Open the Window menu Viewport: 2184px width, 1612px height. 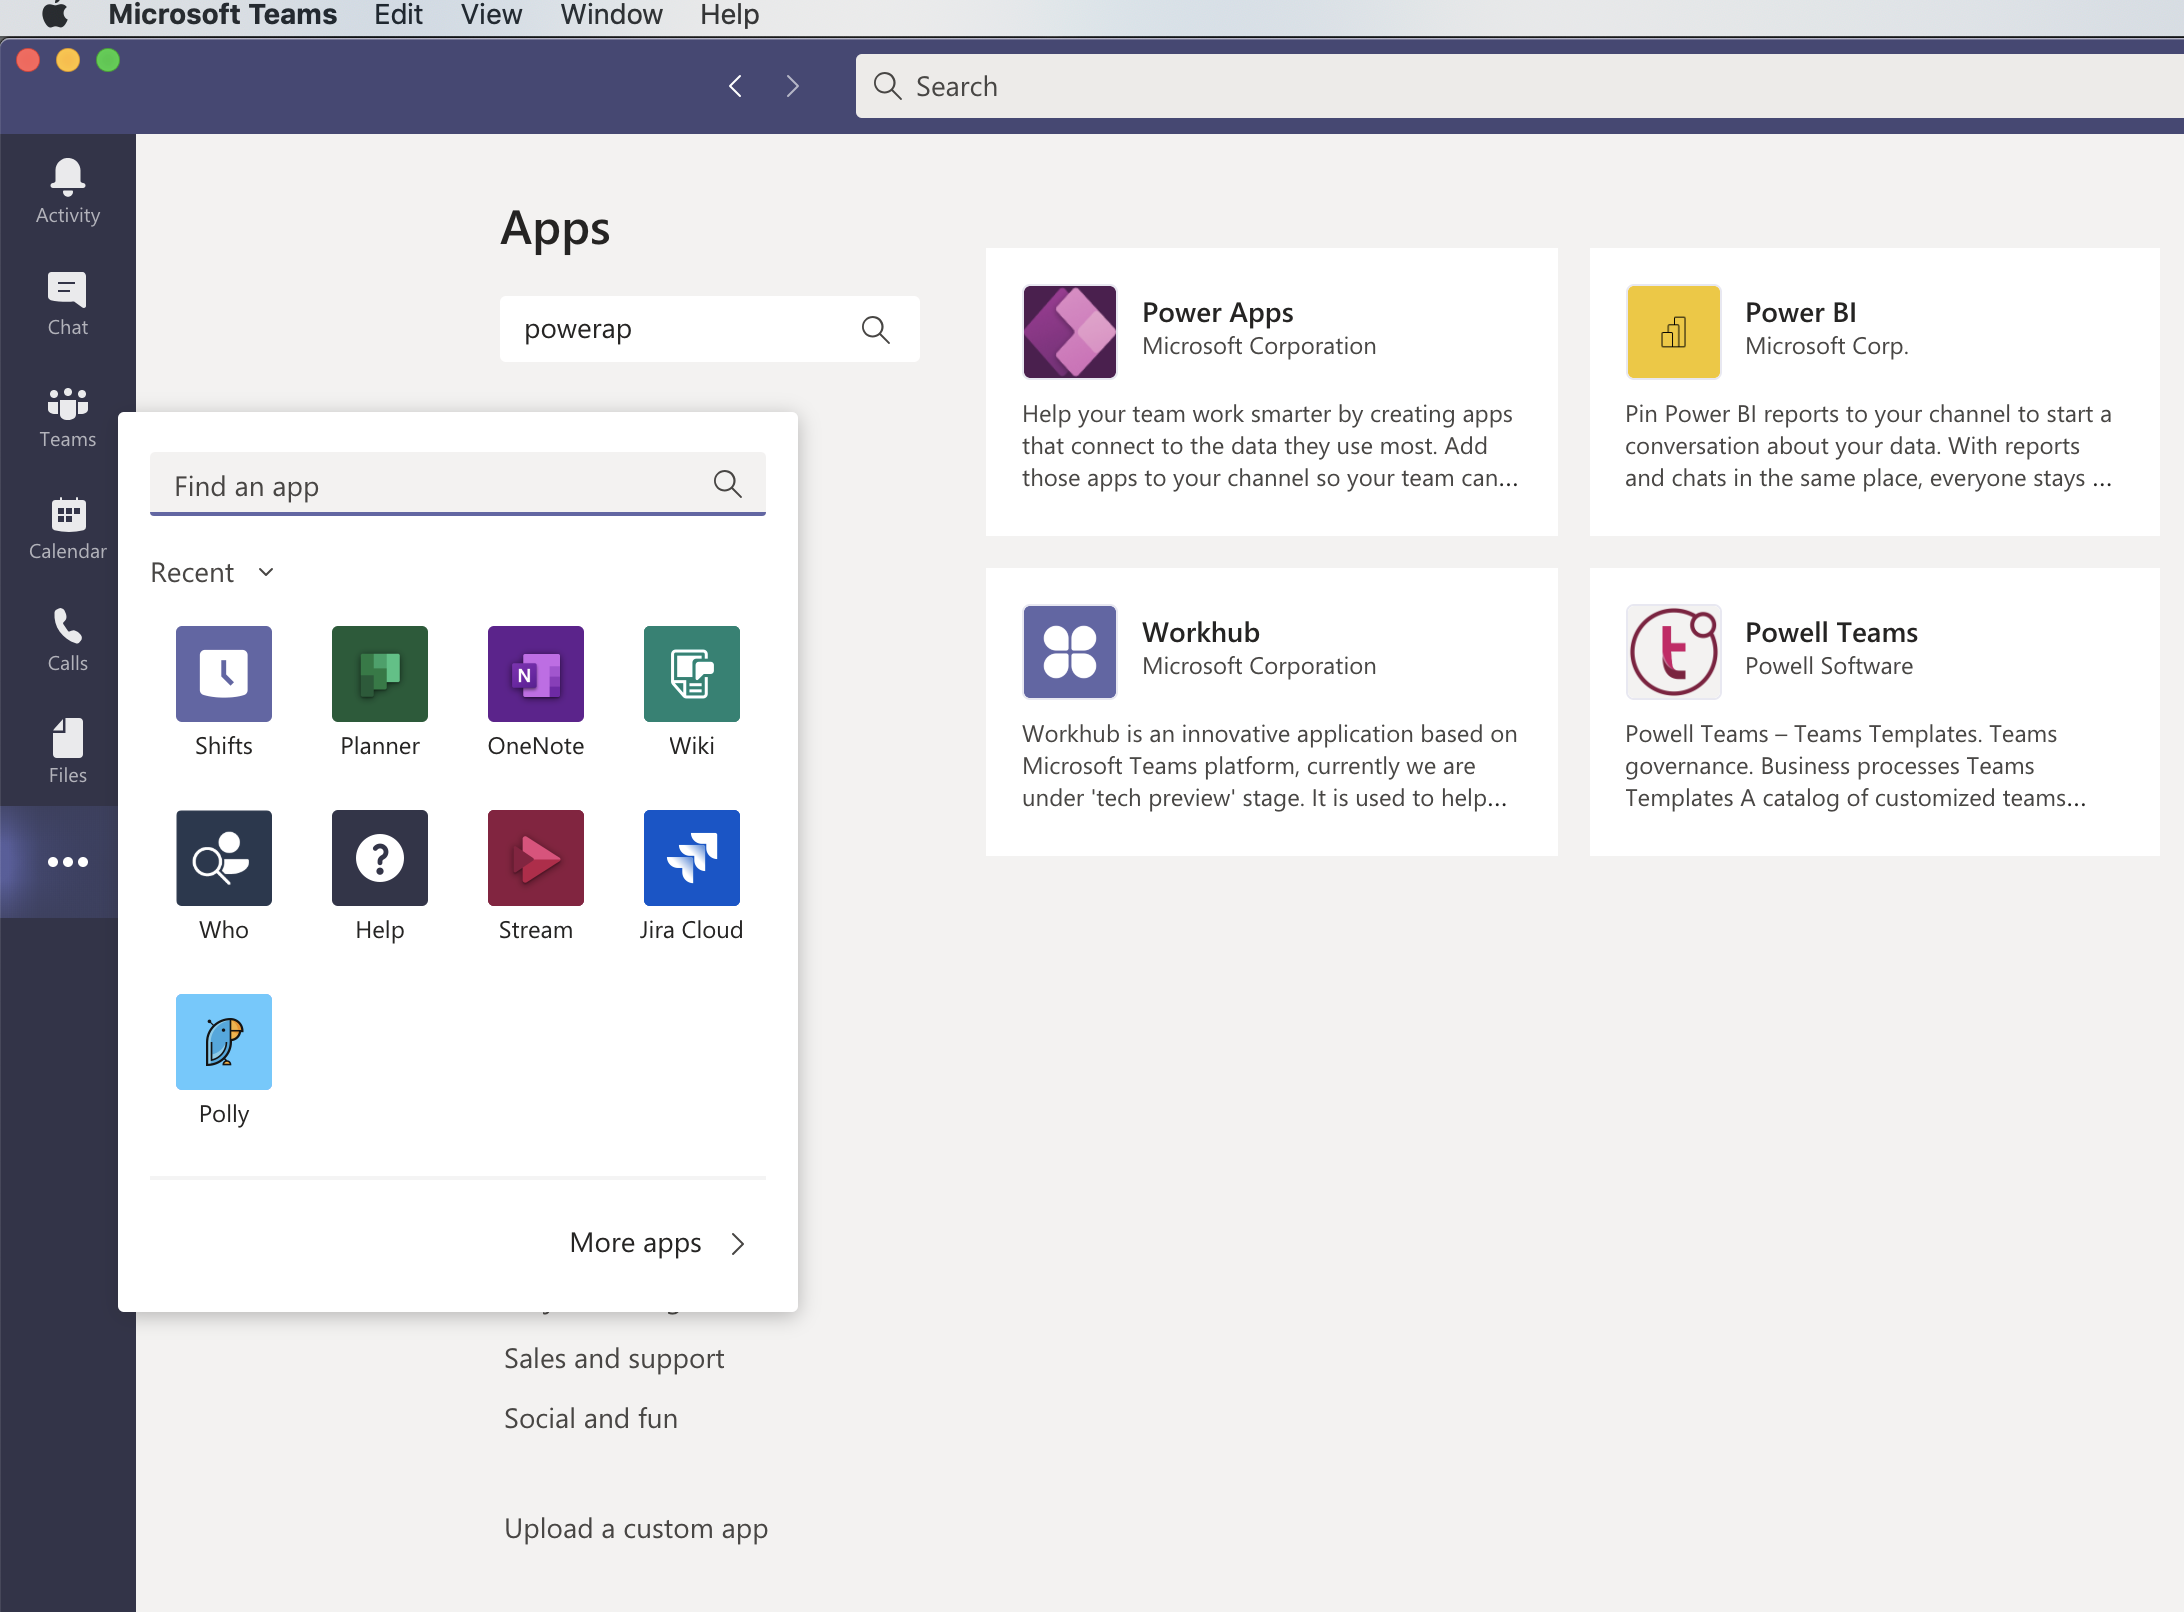coord(611,15)
